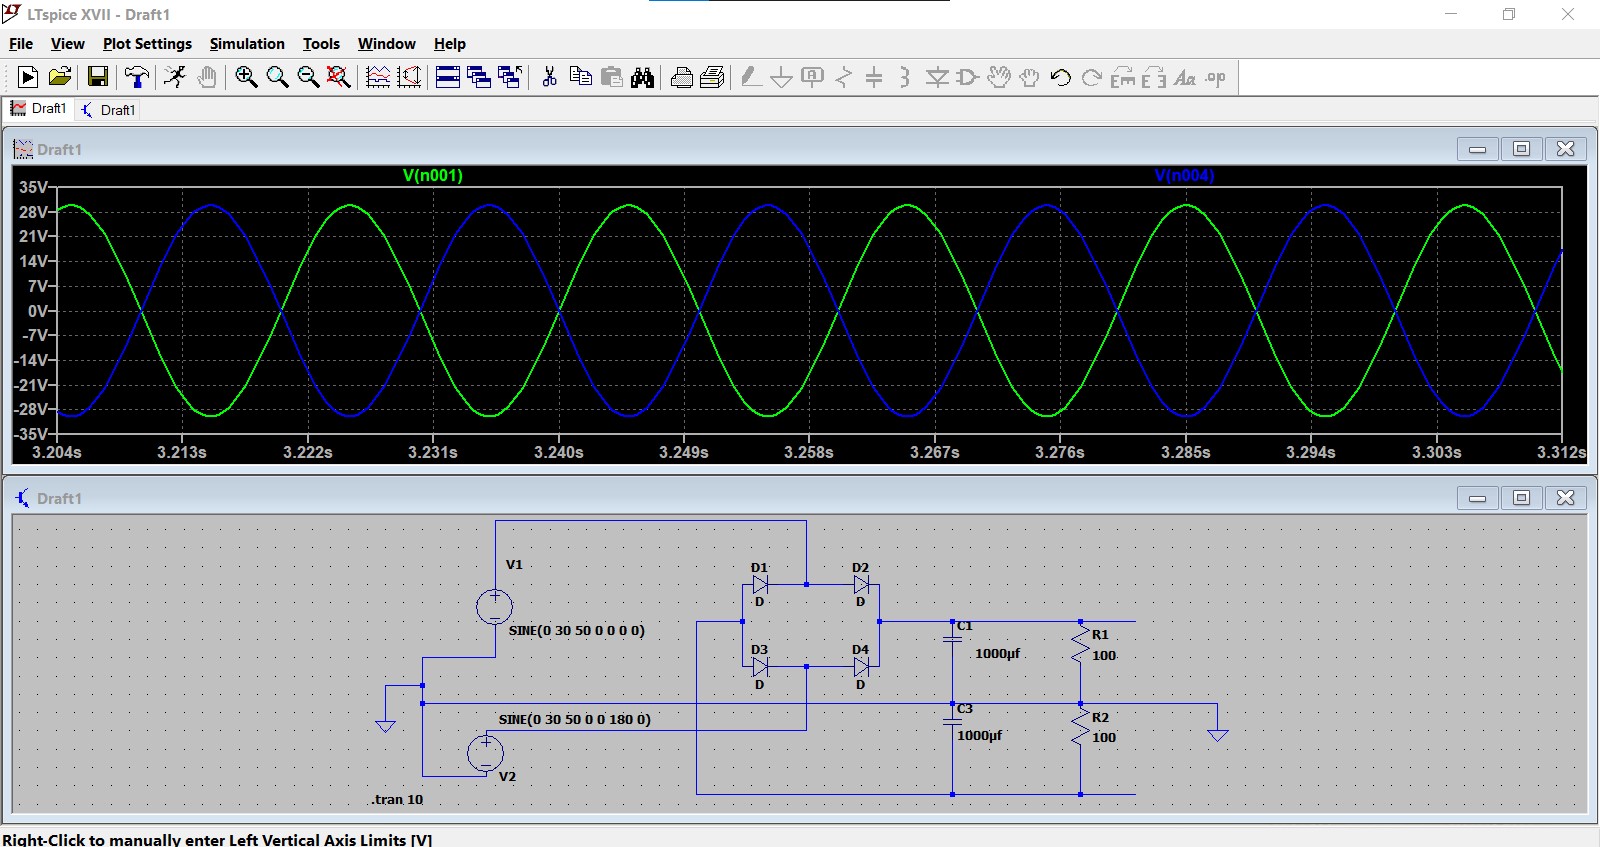Open Find with the binoculars icon
Image resolution: width=1600 pixels, height=847 pixels.
tap(643, 77)
